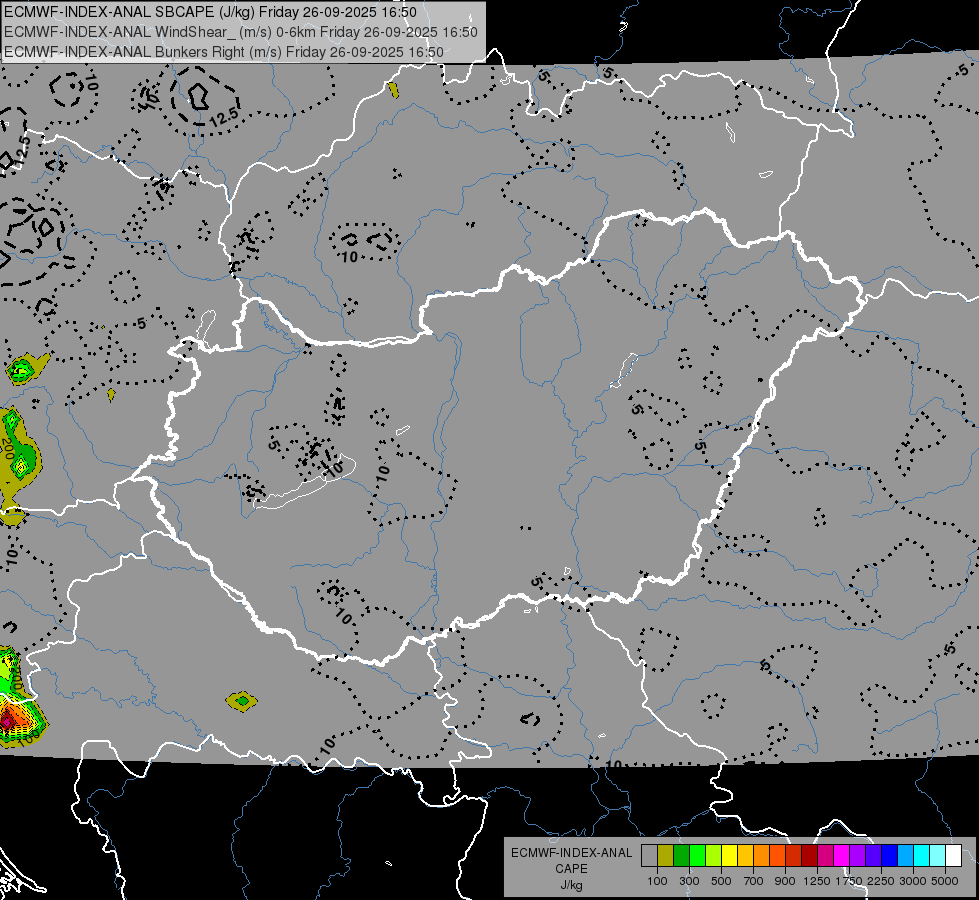Image resolution: width=979 pixels, height=900 pixels.
Task: Click the CAPE label in the legend
Action: 571,869
